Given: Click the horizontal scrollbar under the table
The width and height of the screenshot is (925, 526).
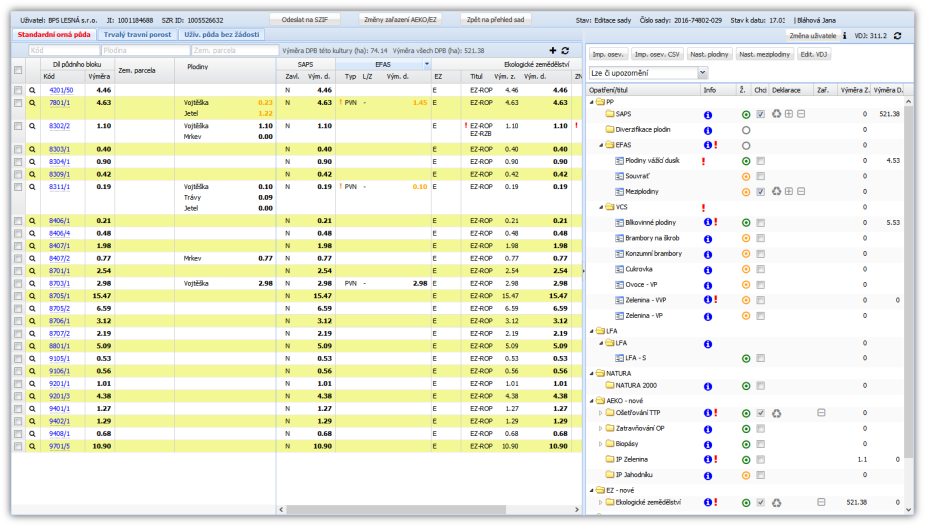Looking at the screenshot, I should tap(396, 509).
